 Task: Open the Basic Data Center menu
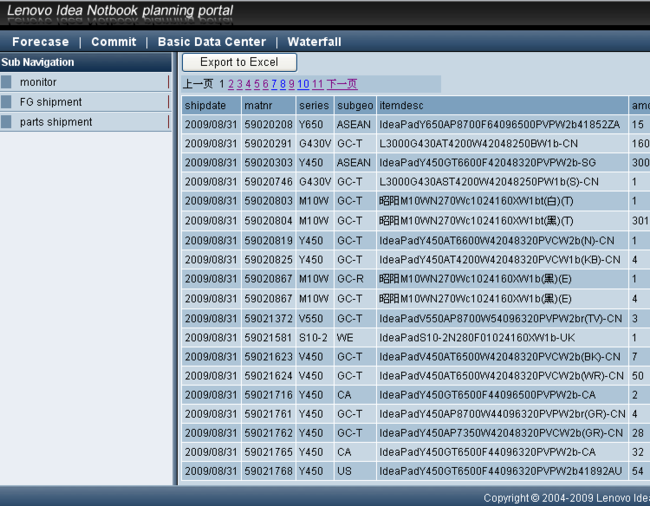pyautogui.click(x=212, y=42)
